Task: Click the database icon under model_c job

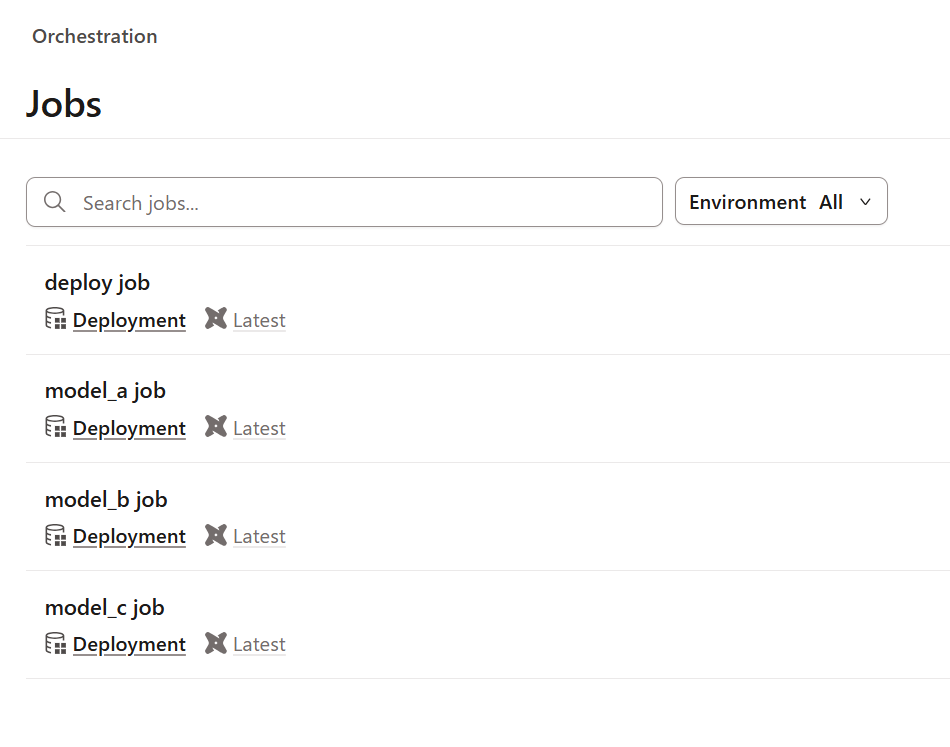Action: [x=56, y=643]
